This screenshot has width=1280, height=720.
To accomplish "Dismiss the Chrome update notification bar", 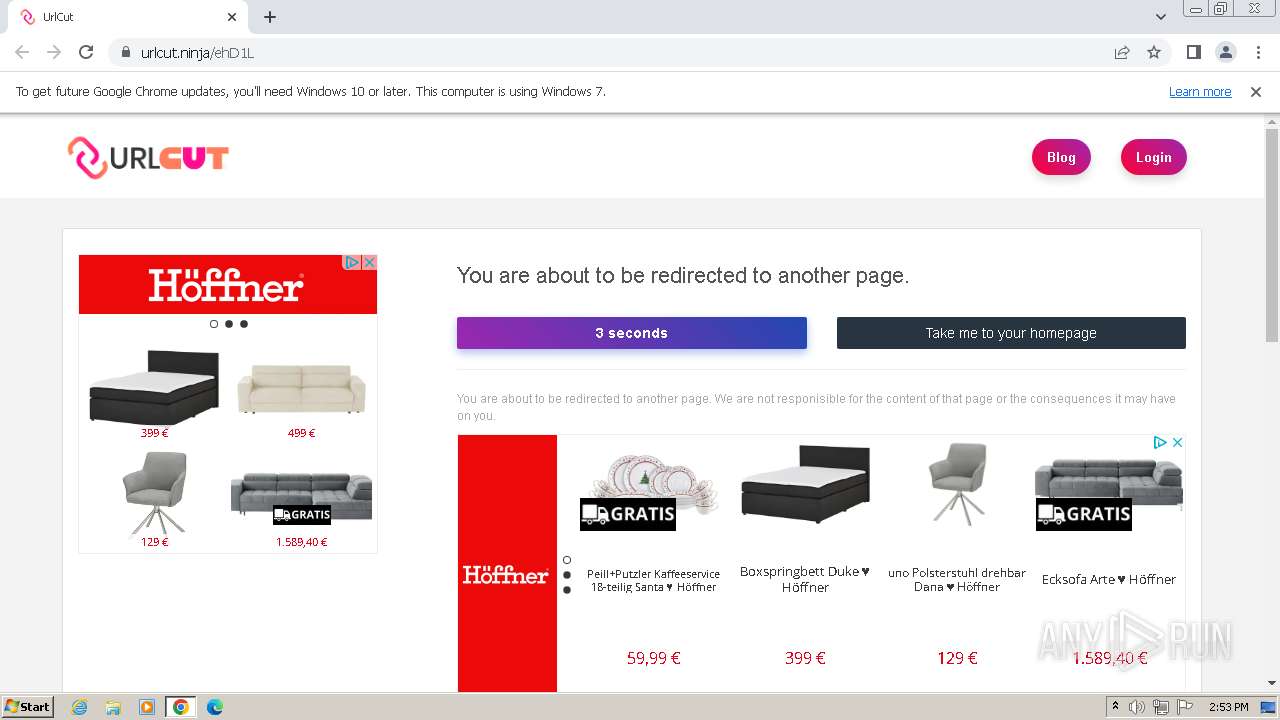I will (x=1256, y=92).
